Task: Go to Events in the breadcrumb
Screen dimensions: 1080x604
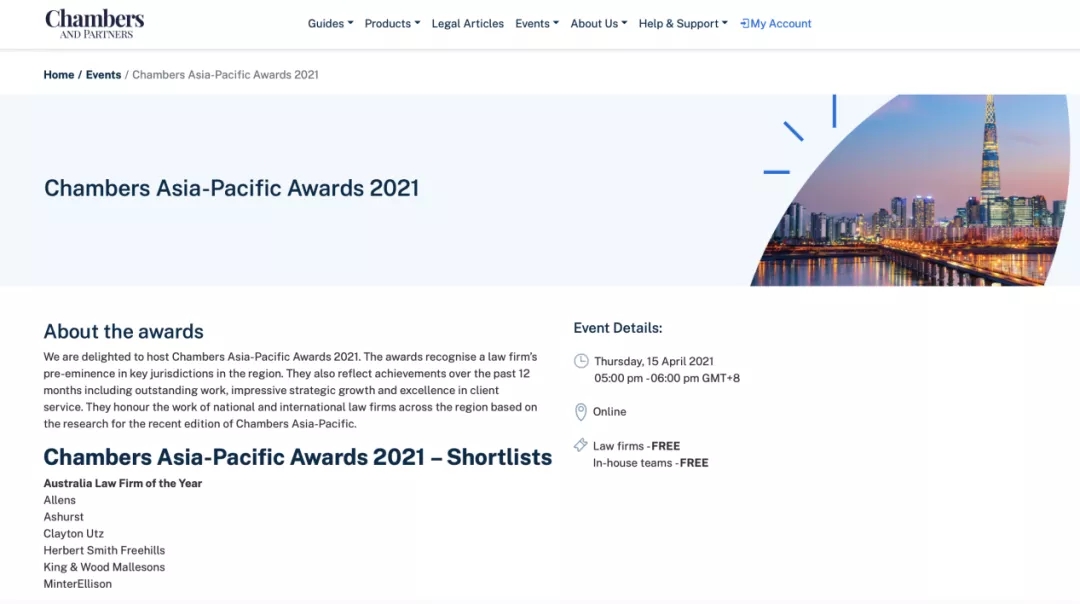Action: tap(103, 74)
